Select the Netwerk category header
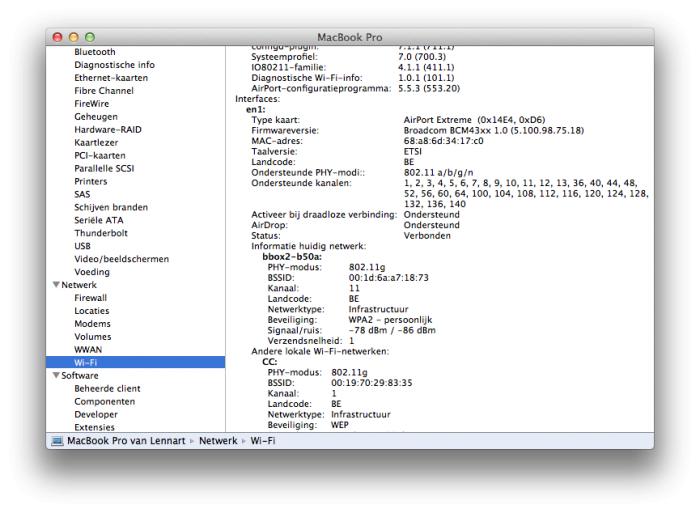 79,285
